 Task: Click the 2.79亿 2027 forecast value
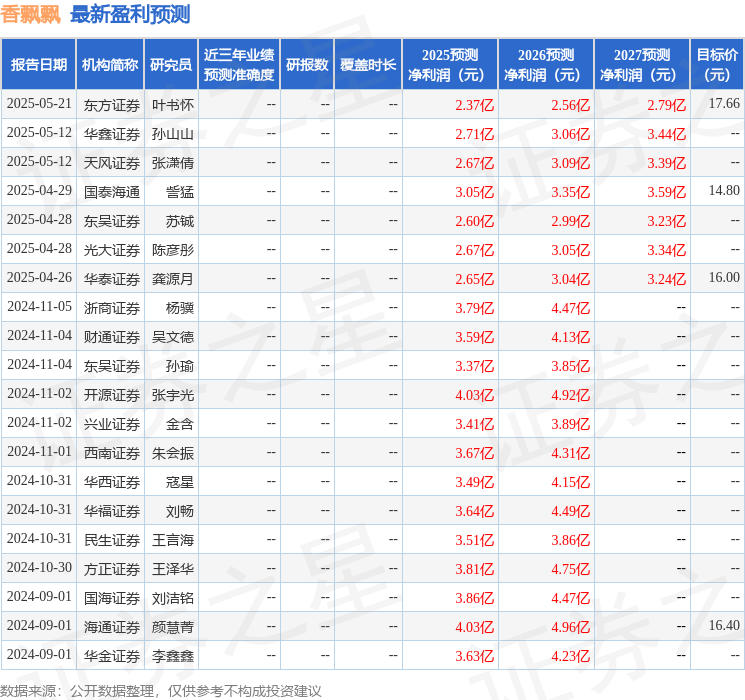coord(667,105)
